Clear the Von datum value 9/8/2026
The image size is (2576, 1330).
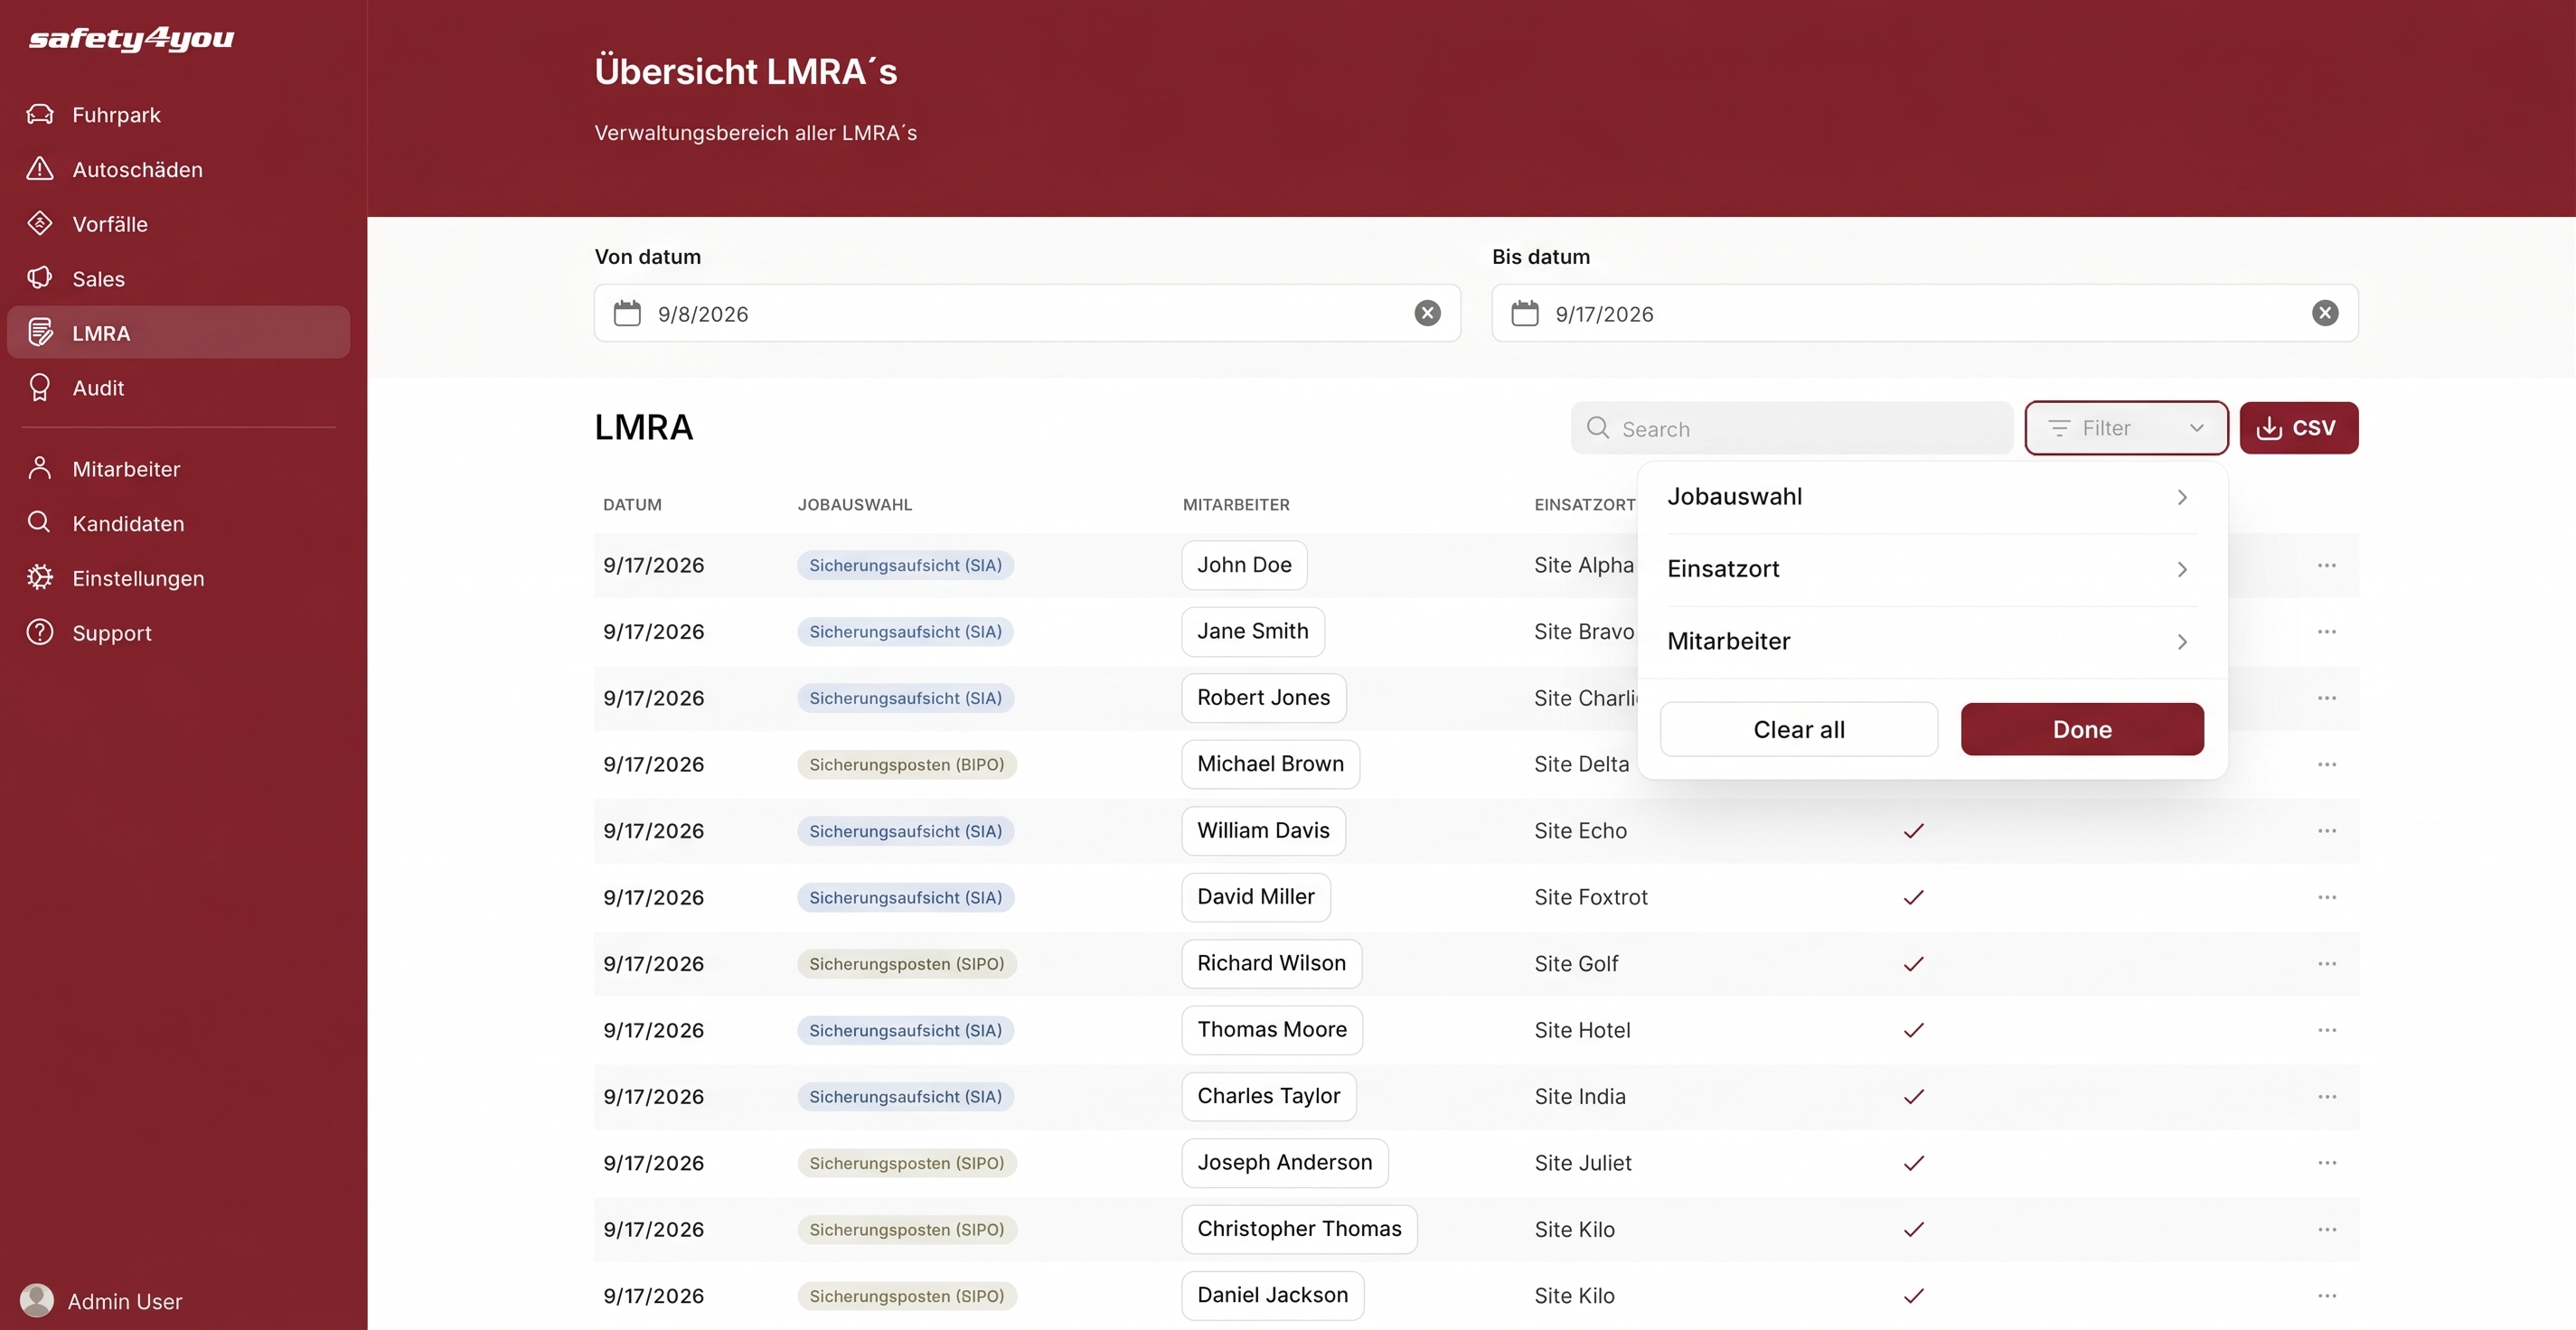coord(1427,313)
